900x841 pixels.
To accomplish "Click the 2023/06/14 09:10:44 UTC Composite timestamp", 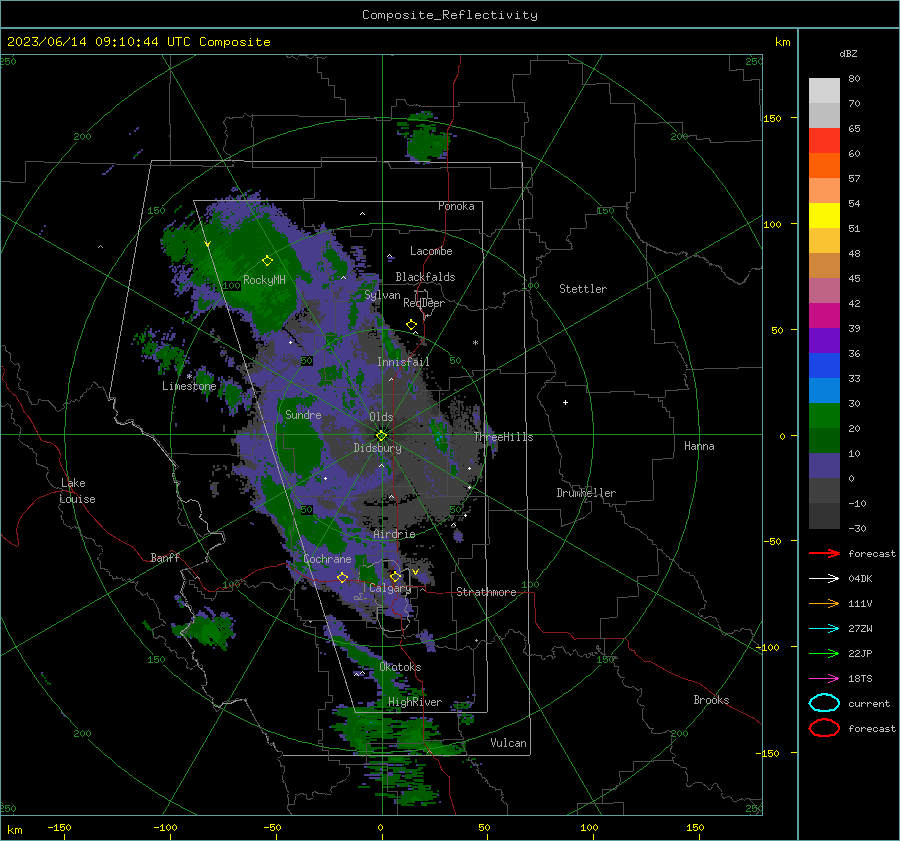I will 138,42.
